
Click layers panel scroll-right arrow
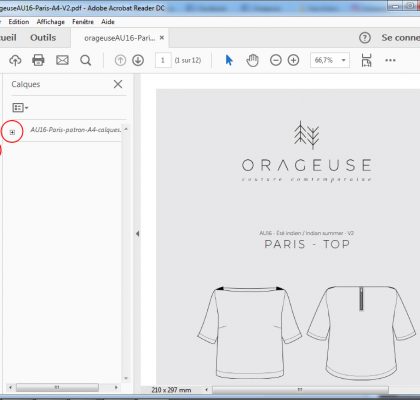tap(116, 387)
